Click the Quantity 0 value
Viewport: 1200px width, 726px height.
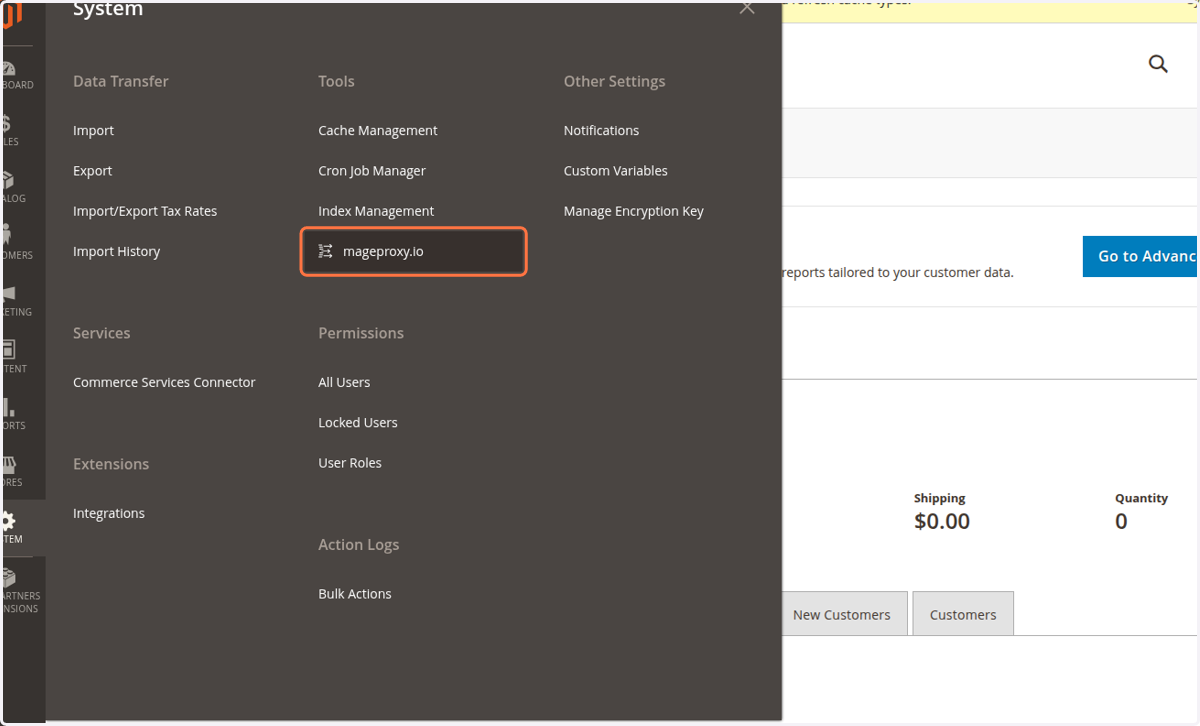tap(1121, 521)
